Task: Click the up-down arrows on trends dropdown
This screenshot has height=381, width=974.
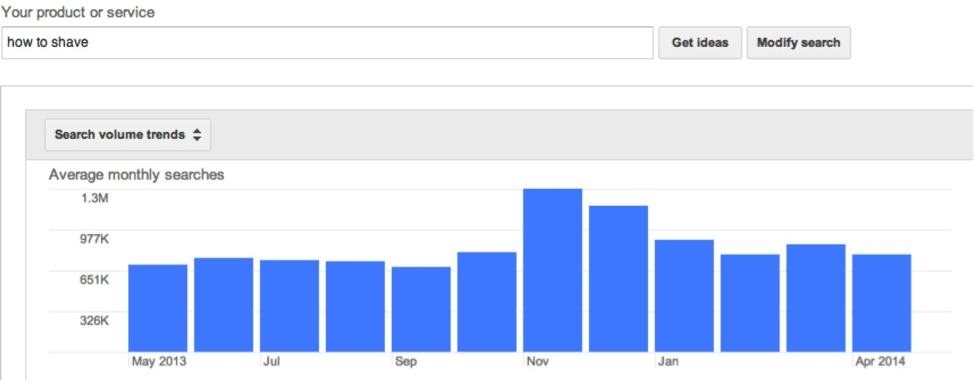Action: tap(197, 135)
